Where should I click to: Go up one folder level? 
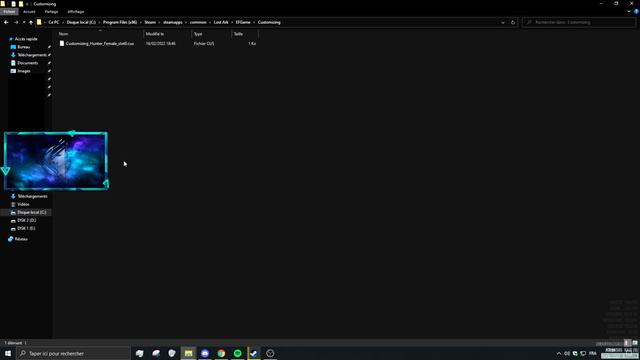31,22
